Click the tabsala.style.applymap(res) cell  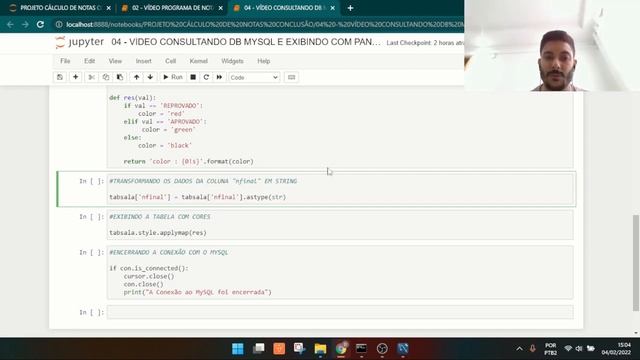(340, 224)
